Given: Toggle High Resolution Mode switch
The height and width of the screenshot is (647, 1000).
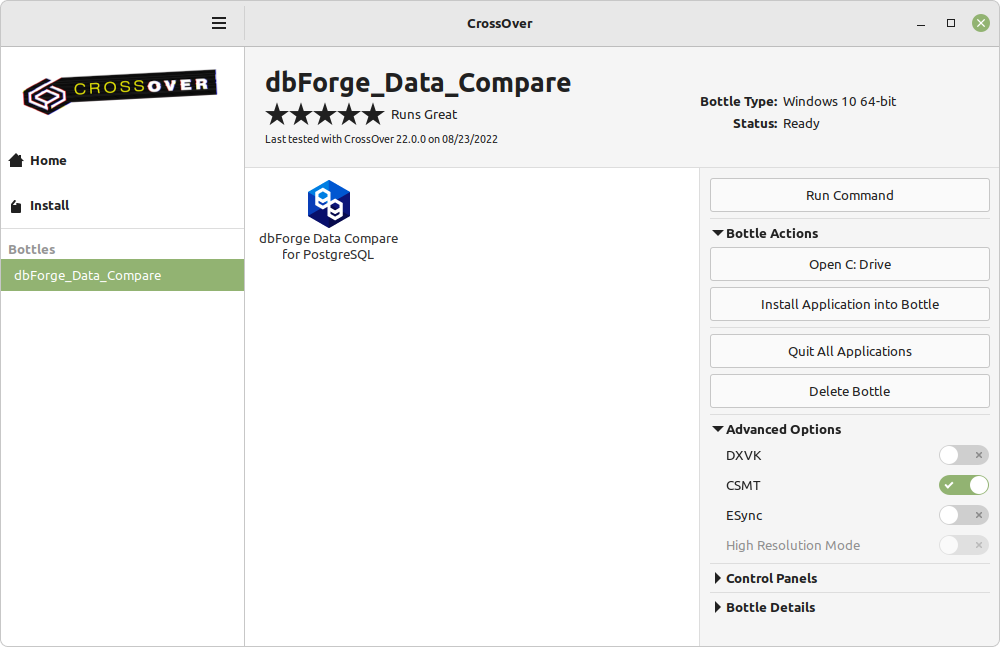Looking at the screenshot, I should point(963,546).
